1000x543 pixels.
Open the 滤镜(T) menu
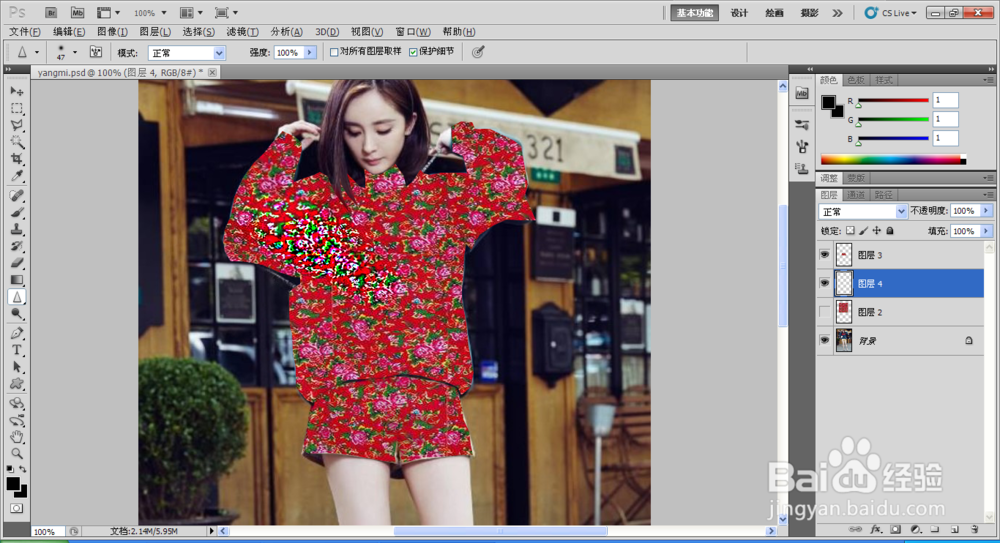click(x=242, y=32)
